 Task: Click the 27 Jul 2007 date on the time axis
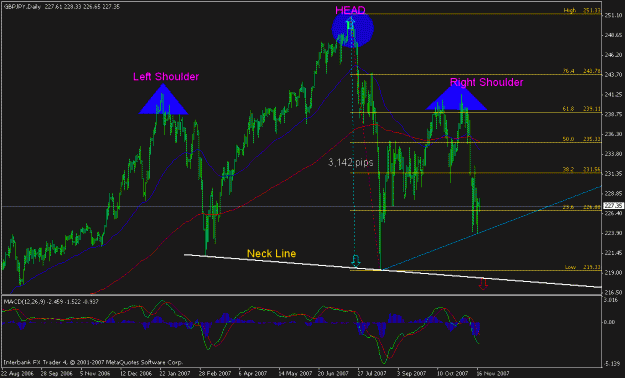(x=372, y=374)
